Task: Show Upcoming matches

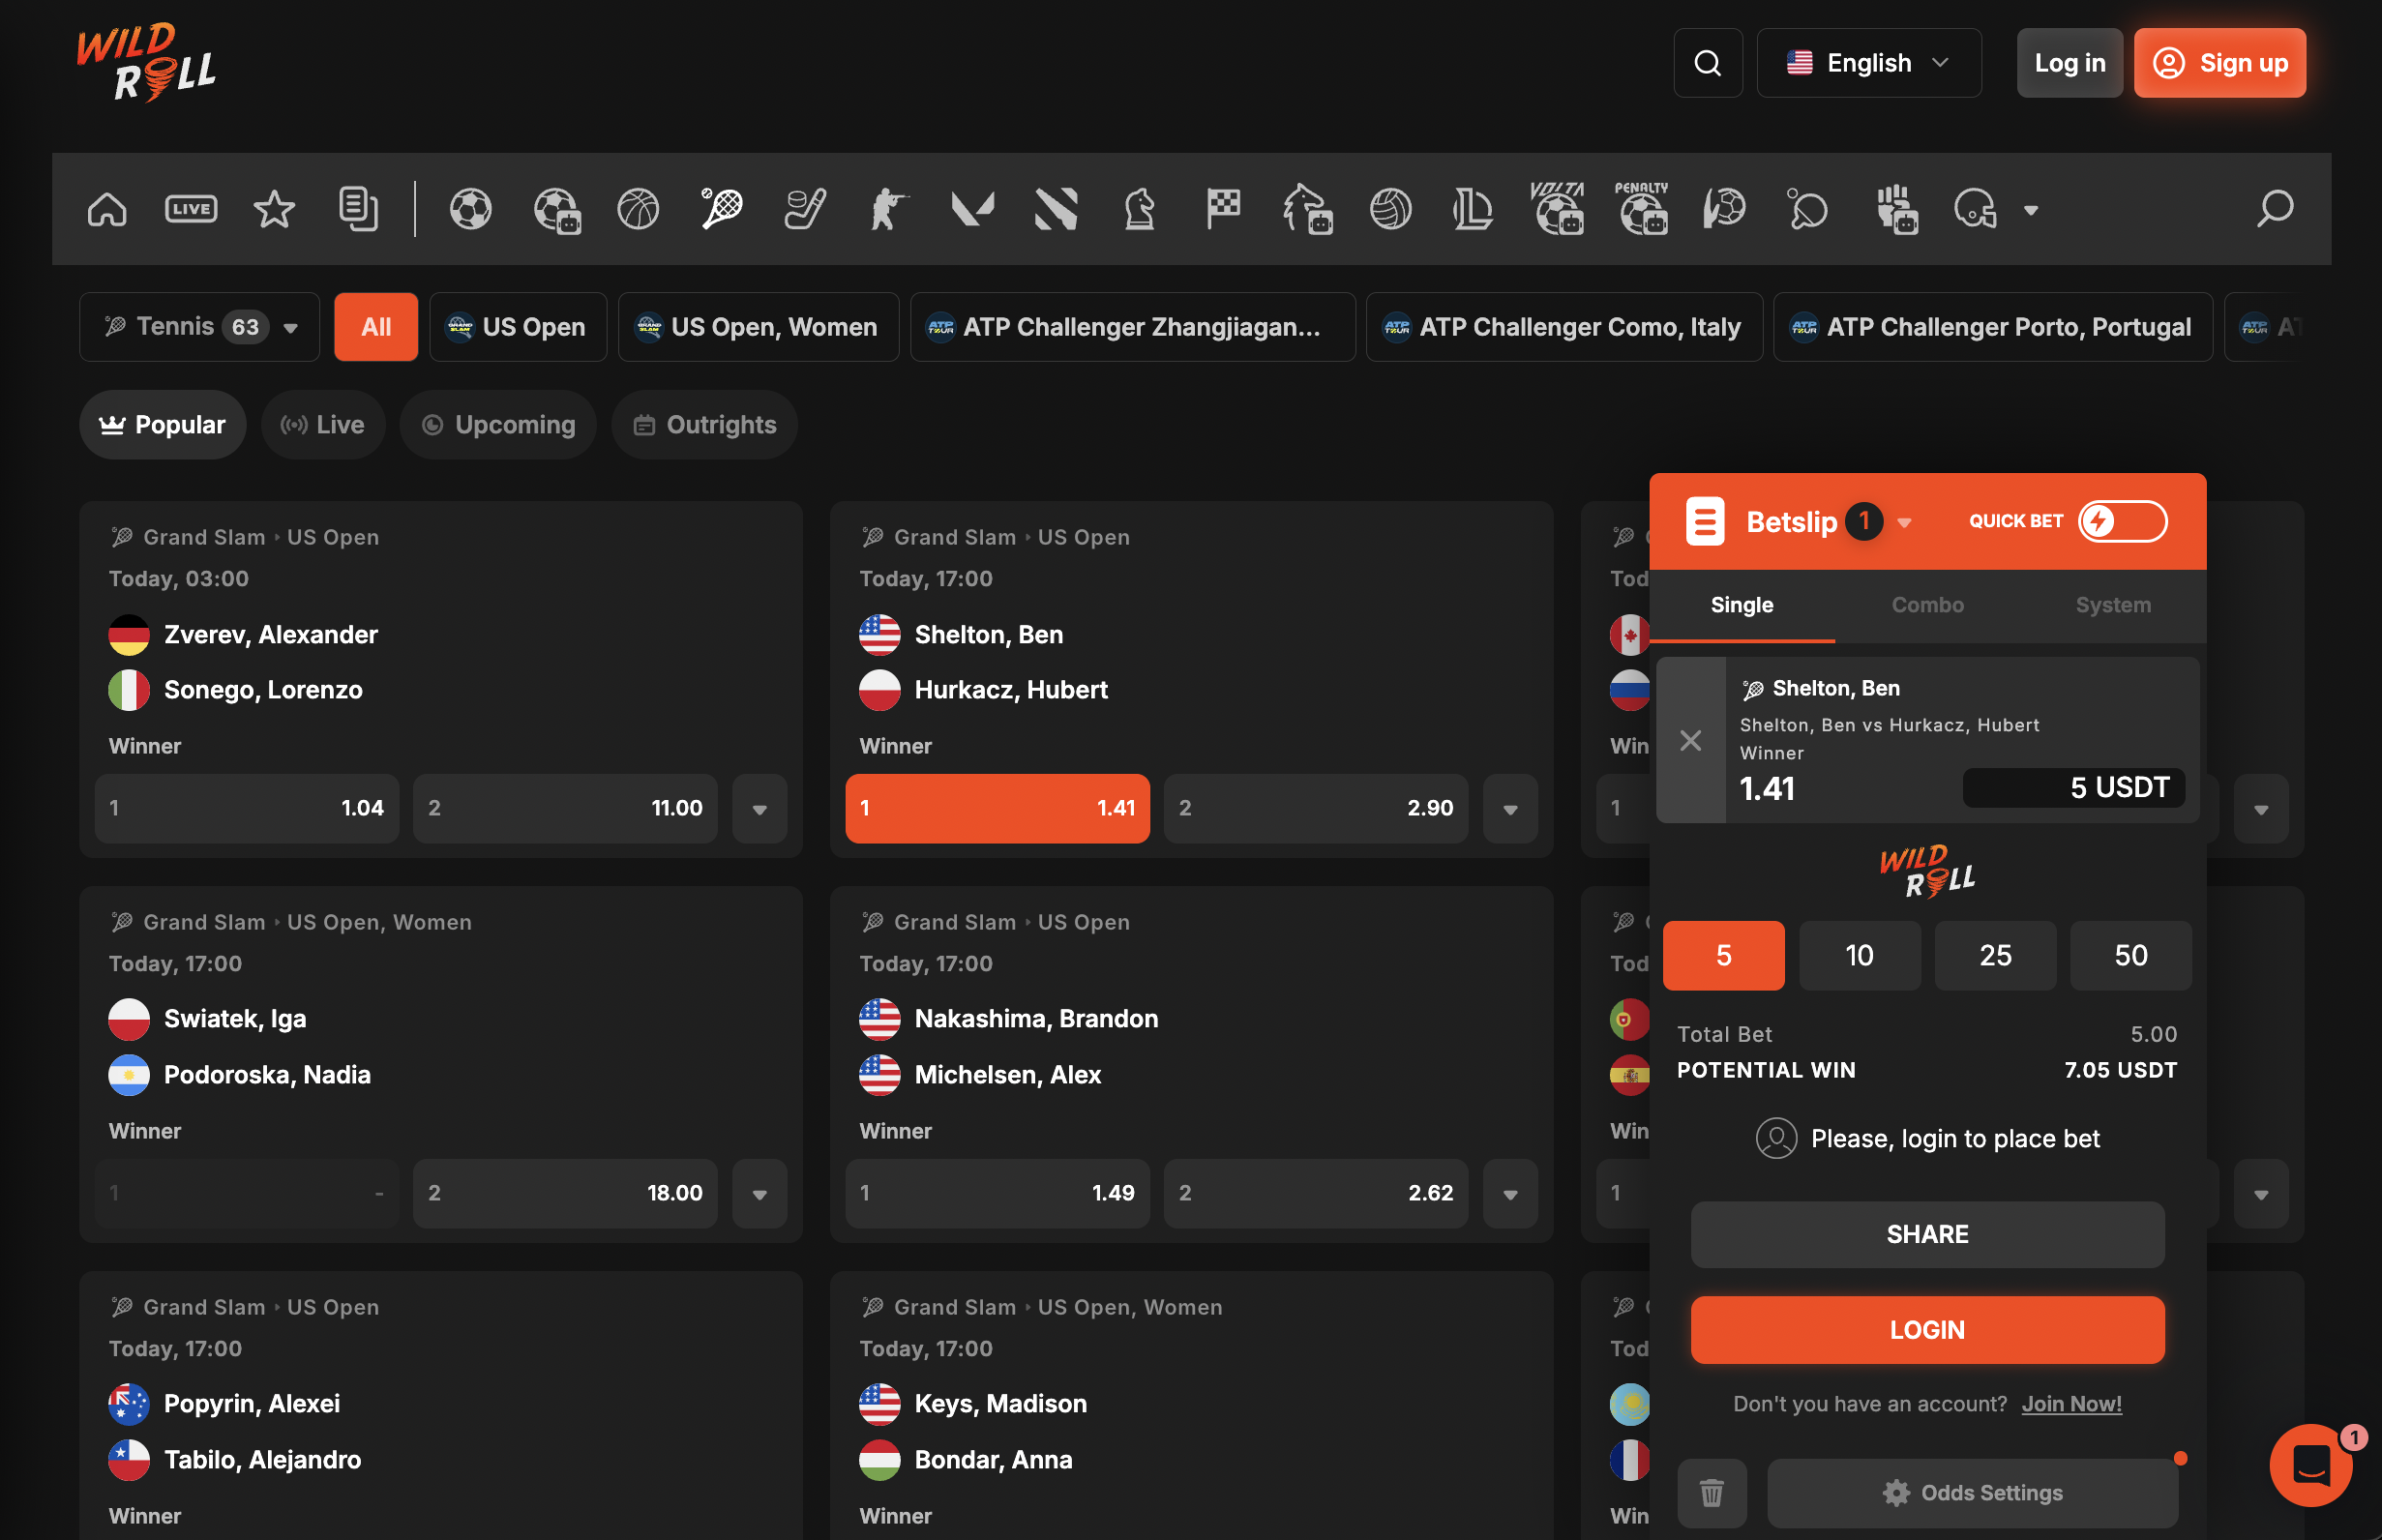Action: click(498, 425)
